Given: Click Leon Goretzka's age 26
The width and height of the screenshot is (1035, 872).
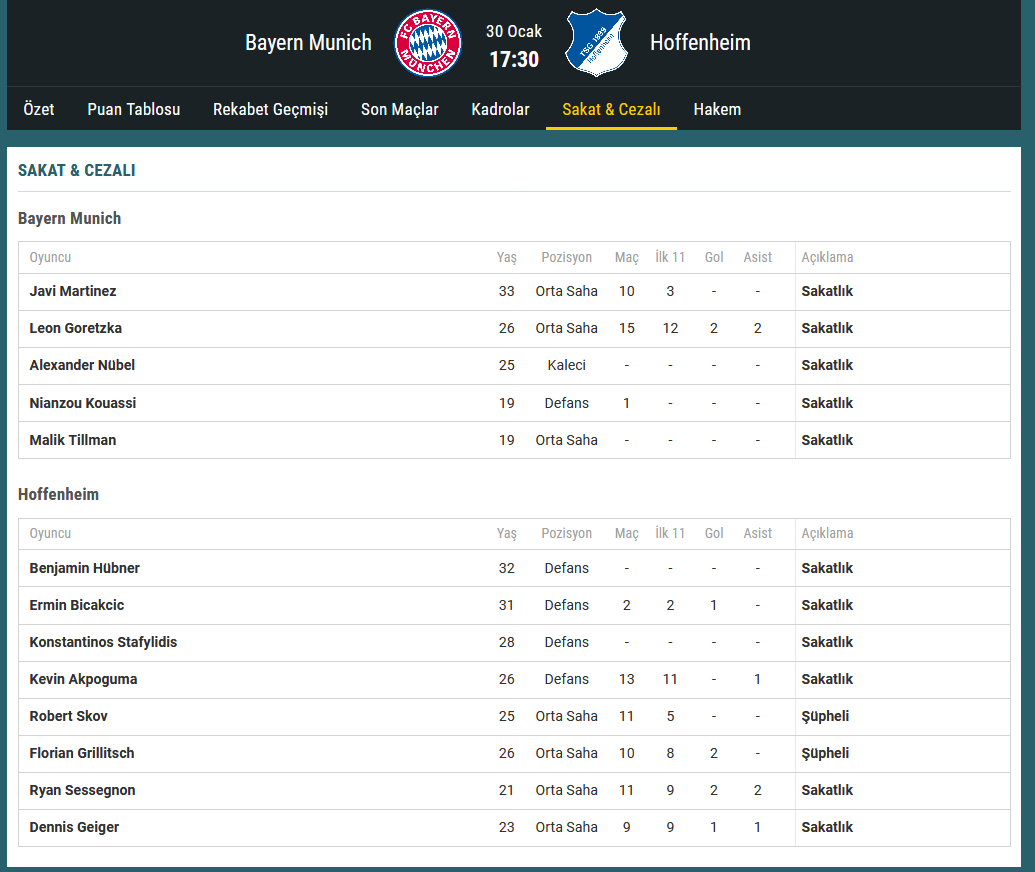Looking at the screenshot, I should point(506,328).
